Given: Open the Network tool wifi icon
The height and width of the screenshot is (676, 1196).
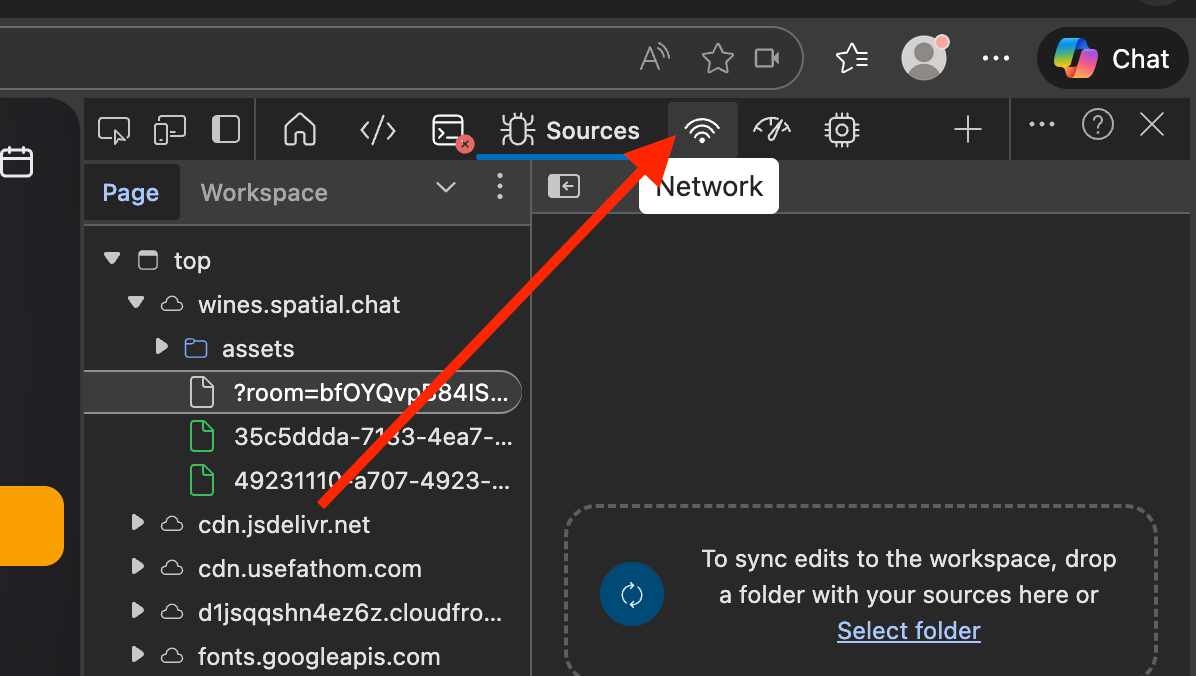Looking at the screenshot, I should click(x=702, y=130).
